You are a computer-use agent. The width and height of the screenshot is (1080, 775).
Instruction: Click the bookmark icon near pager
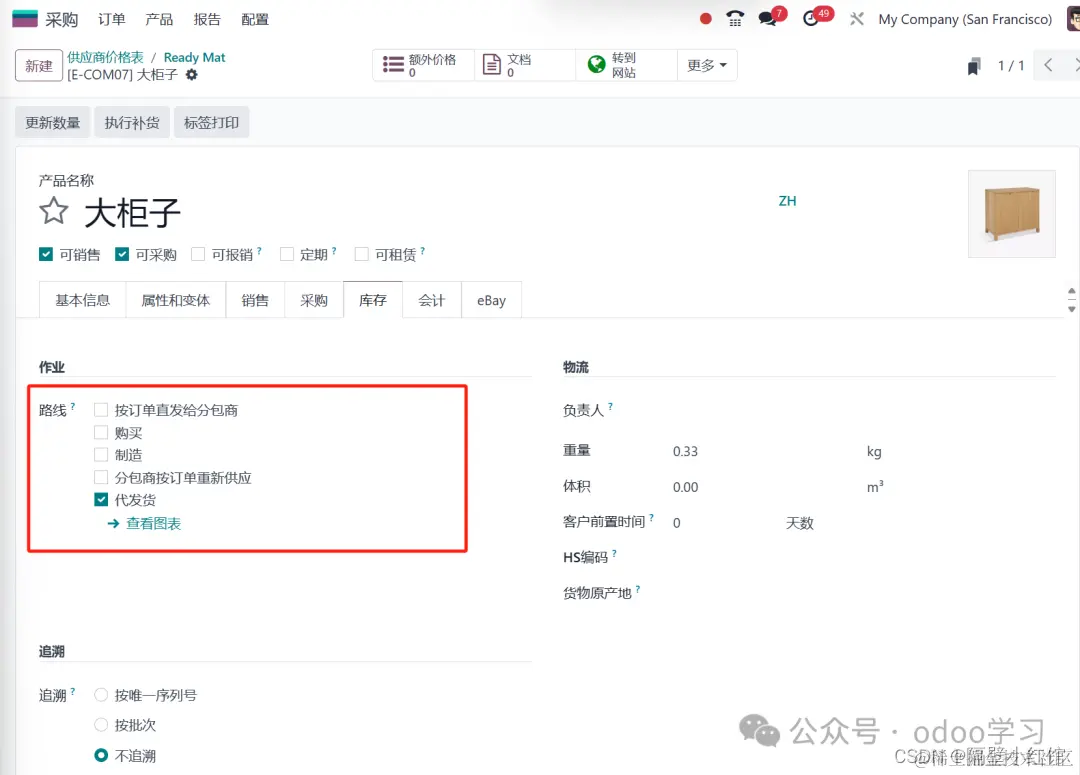tap(973, 66)
